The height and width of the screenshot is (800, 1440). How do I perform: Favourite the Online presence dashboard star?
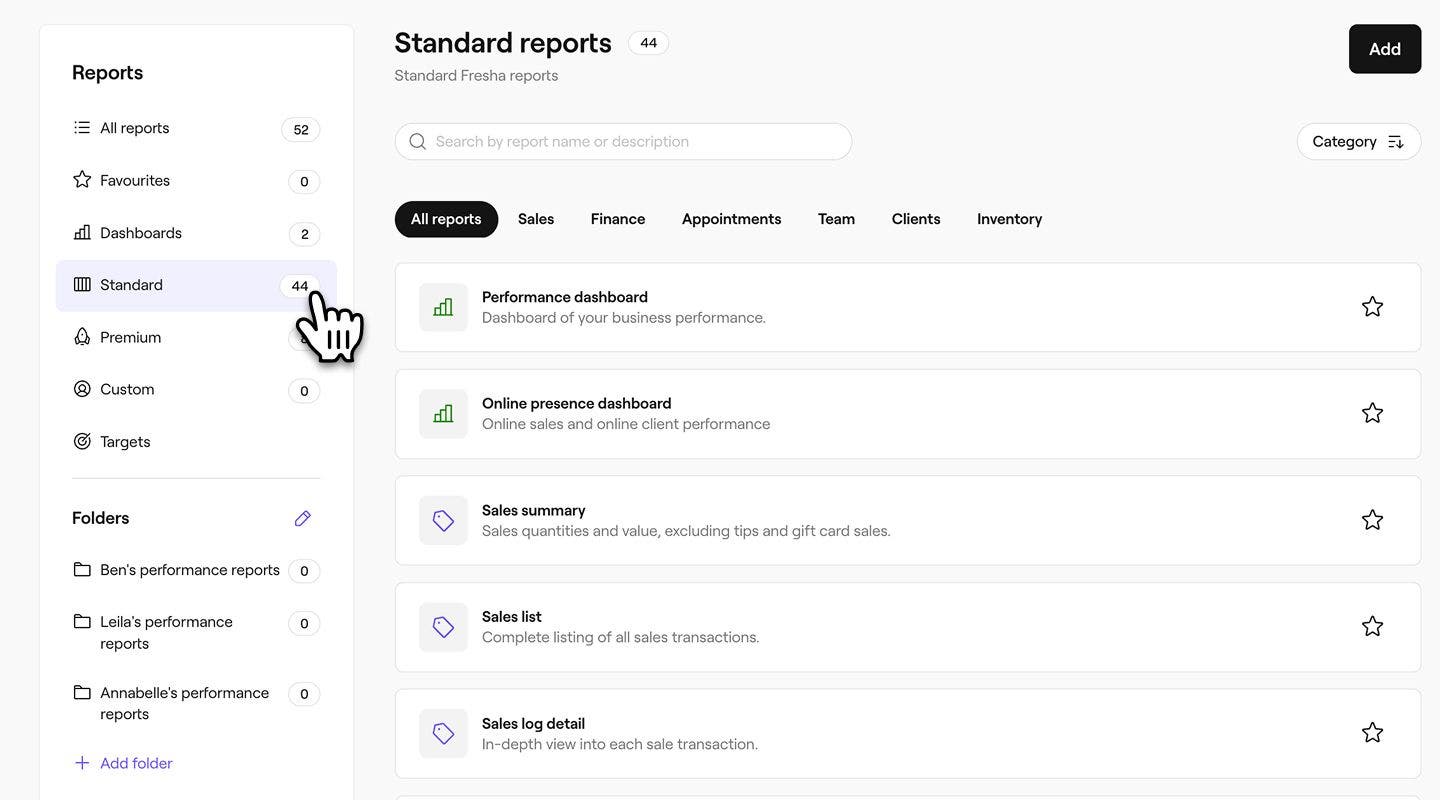point(1372,413)
